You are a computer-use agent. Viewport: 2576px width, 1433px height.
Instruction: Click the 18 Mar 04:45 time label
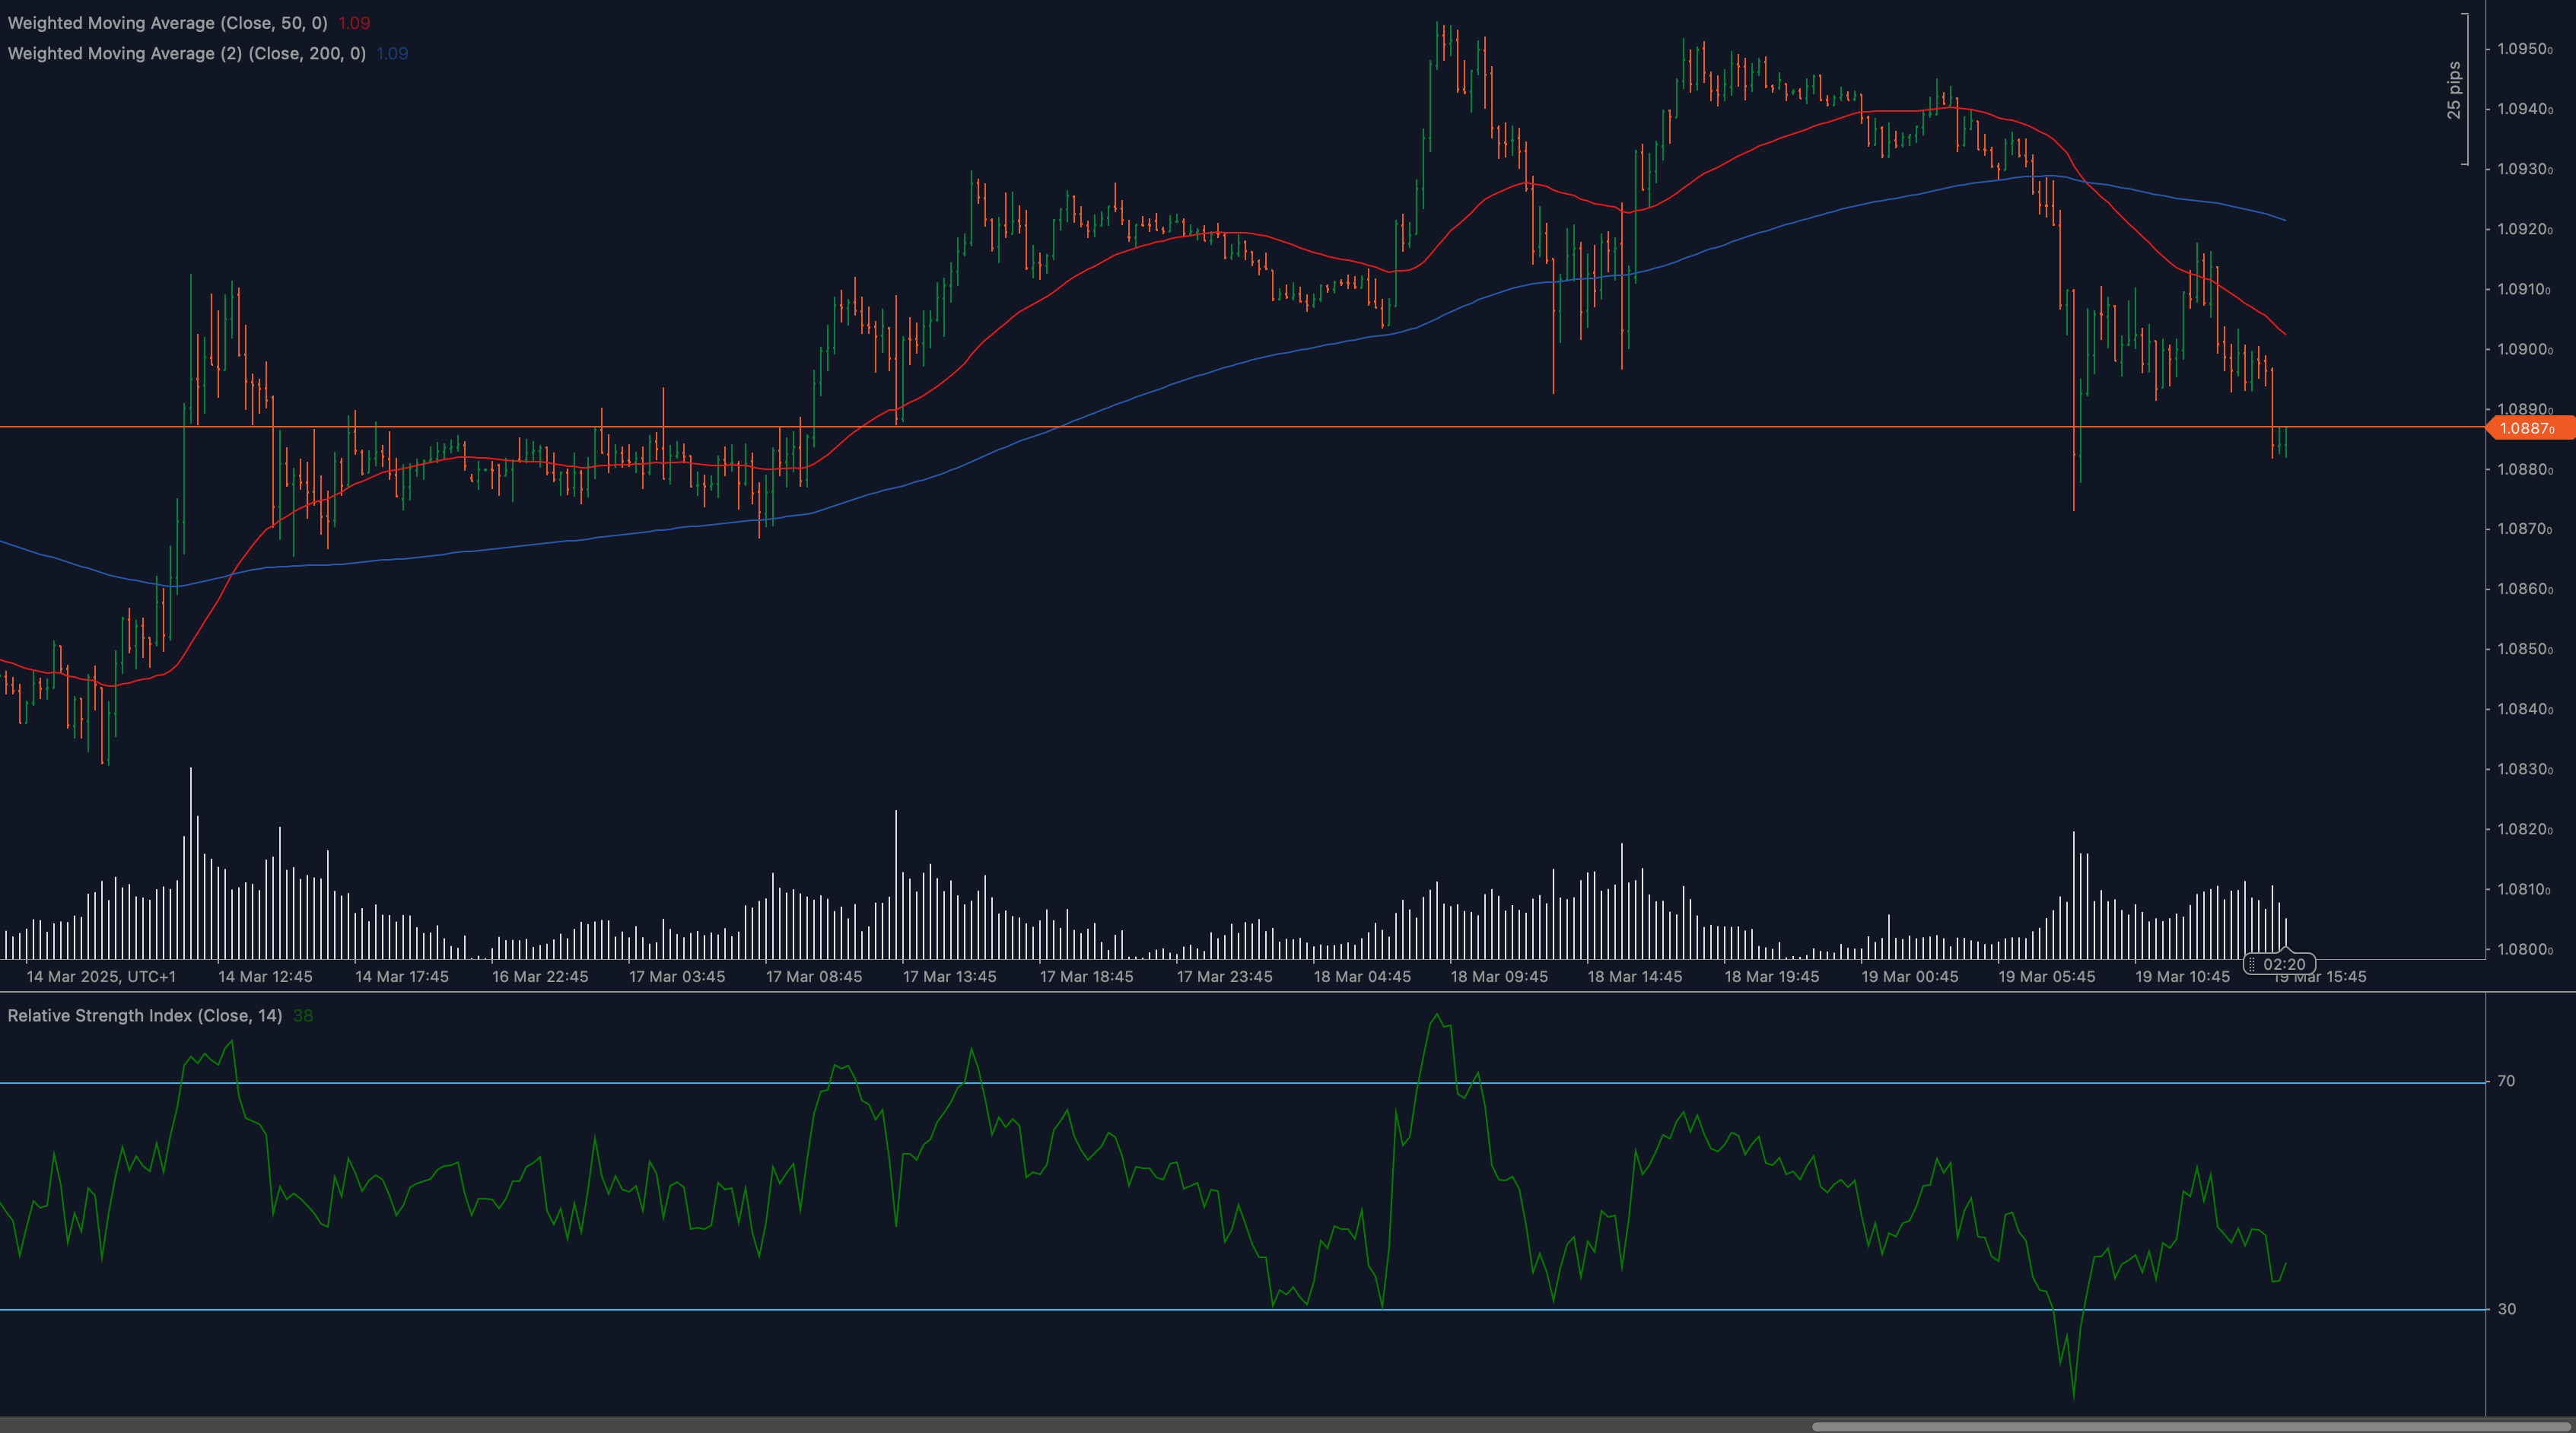tap(1362, 977)
